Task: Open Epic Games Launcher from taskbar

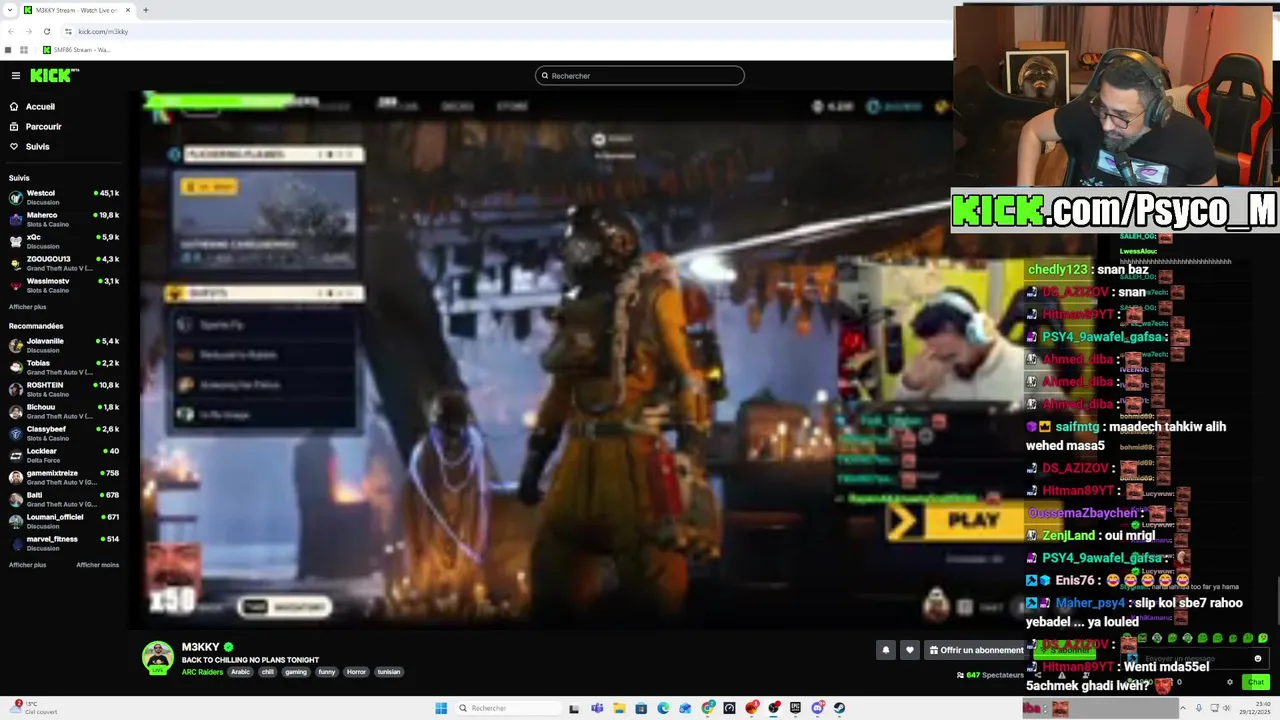Action: [795, 708]
